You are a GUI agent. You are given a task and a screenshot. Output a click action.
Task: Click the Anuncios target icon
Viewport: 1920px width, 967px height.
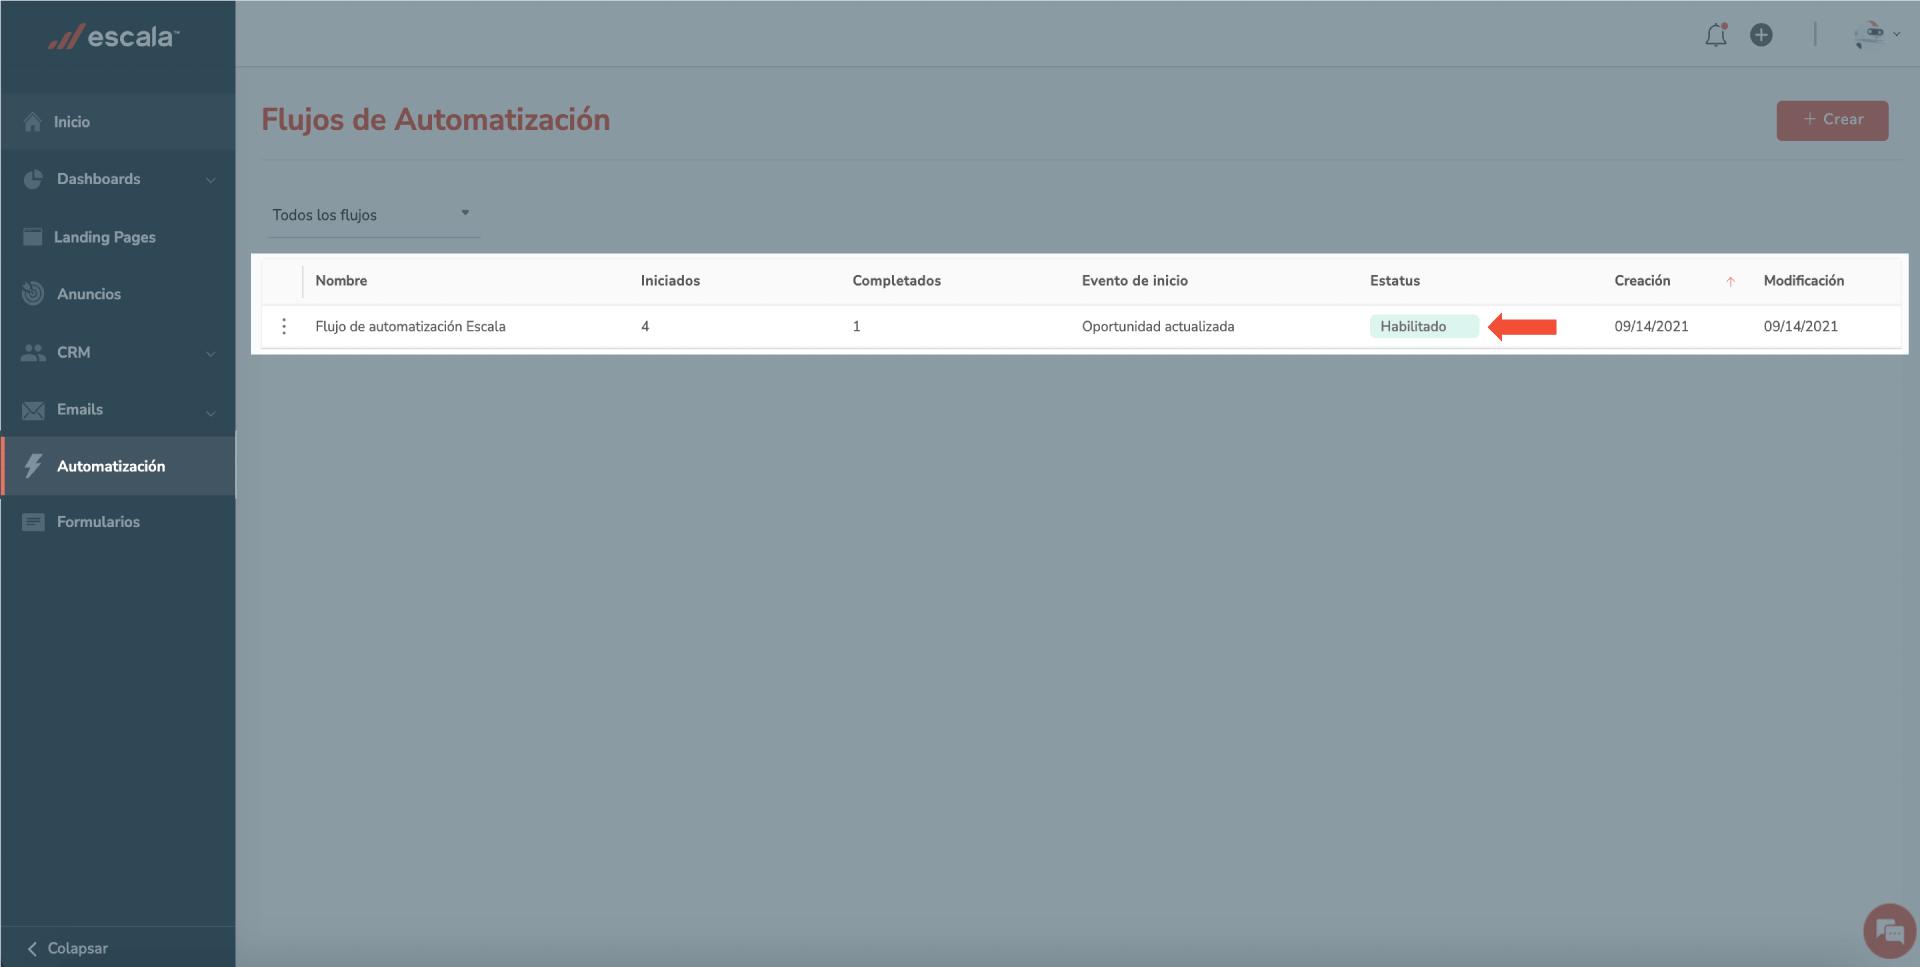(x=33, y=293)
